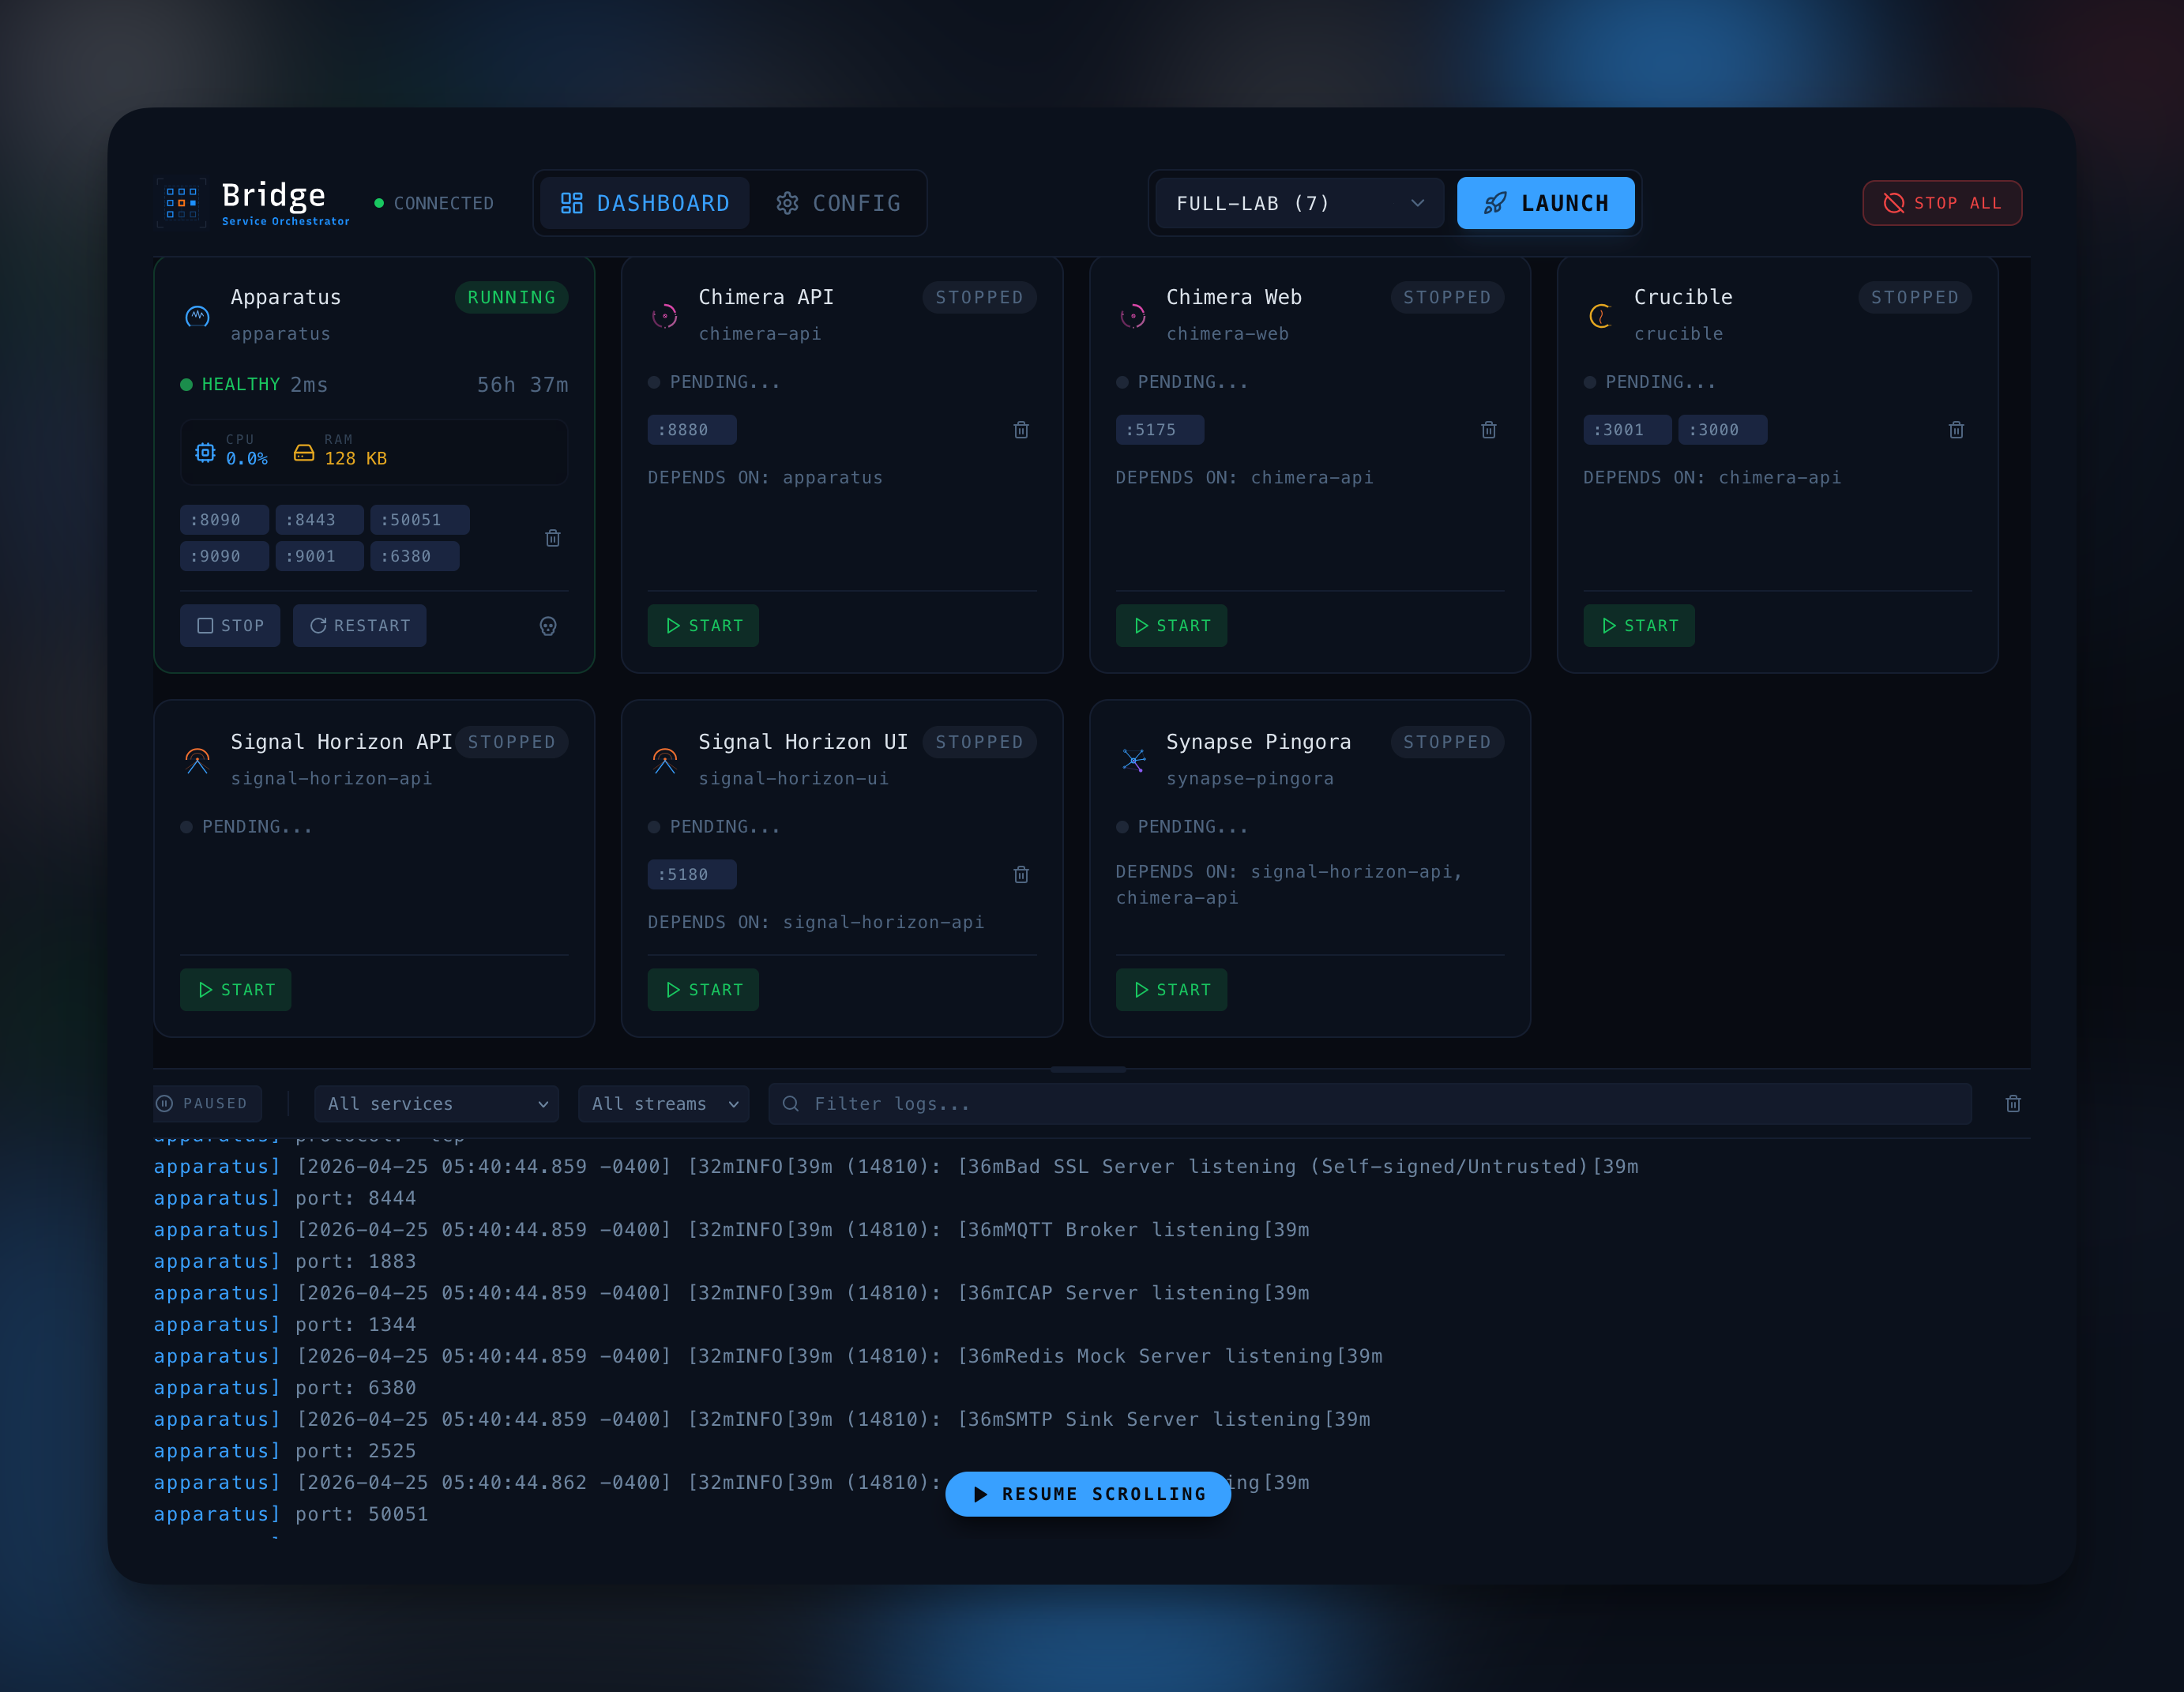This screenshot has width=2184, height=1692.
Task: Click the Synapse Pingora service icon
Action: pos(1133,761)
